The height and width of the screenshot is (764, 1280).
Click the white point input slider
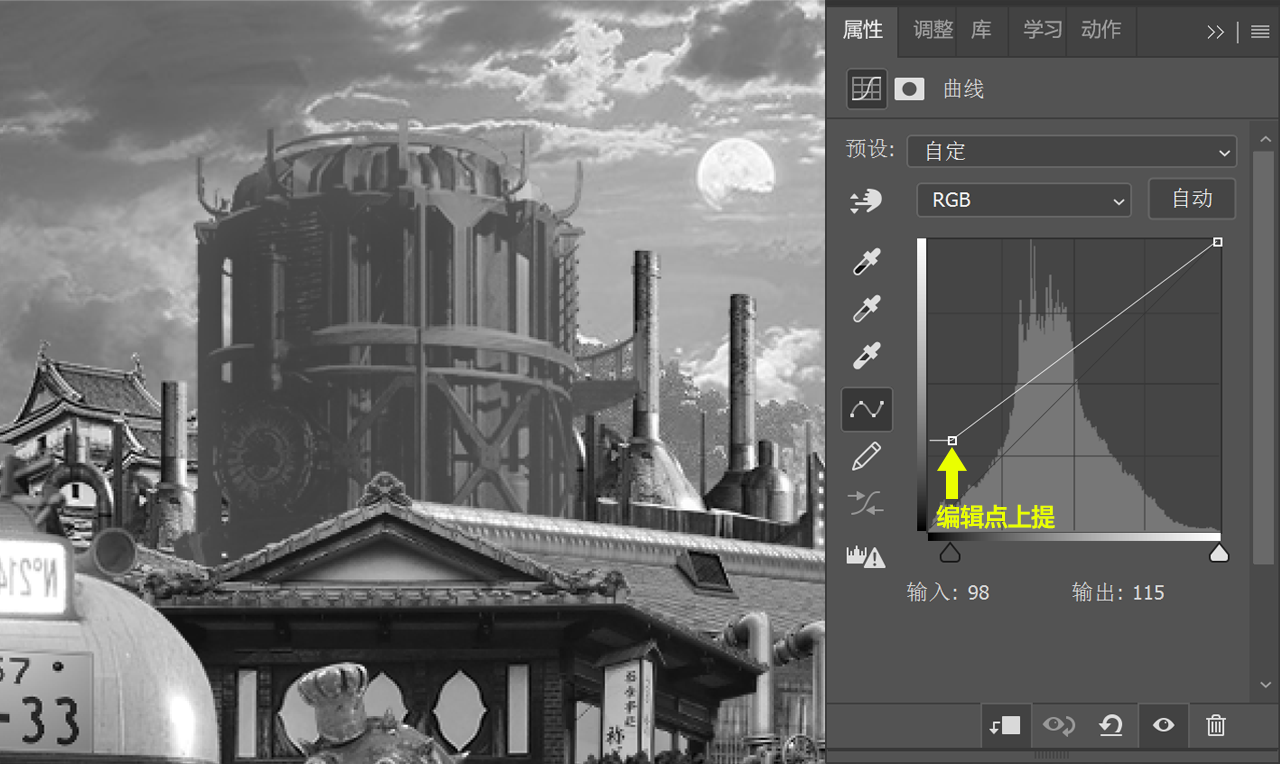[x=1218, y=552]
